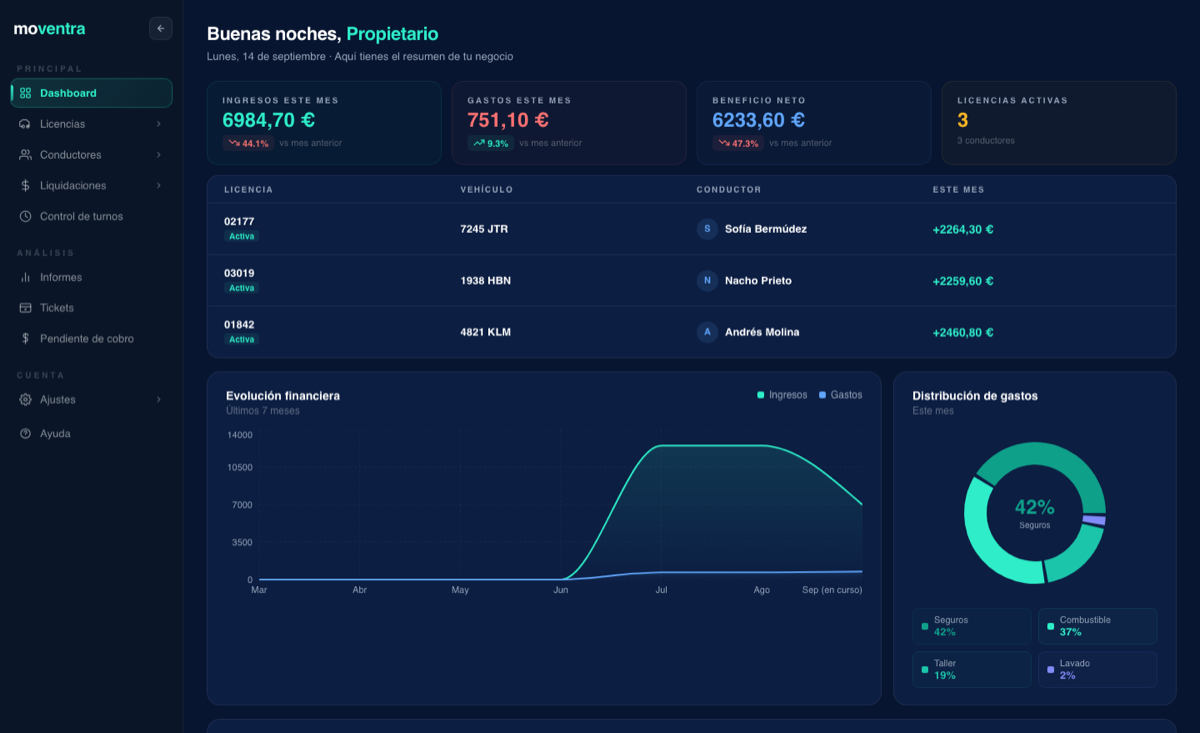Click the Ayuda question mark icon
Image resolution: width=1200 pixels, height=733 pixels.
tap(26, 434)
